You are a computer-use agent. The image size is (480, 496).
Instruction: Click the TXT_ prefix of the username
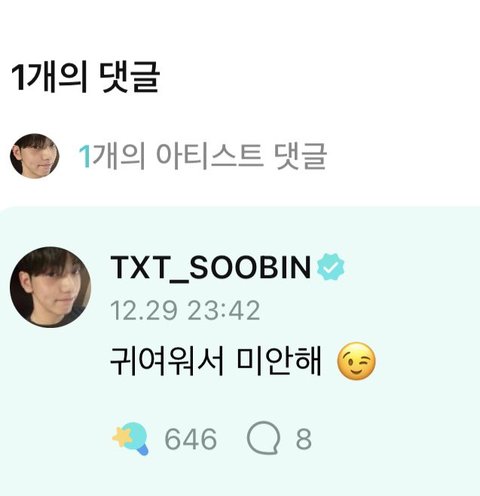click(149, 268)
